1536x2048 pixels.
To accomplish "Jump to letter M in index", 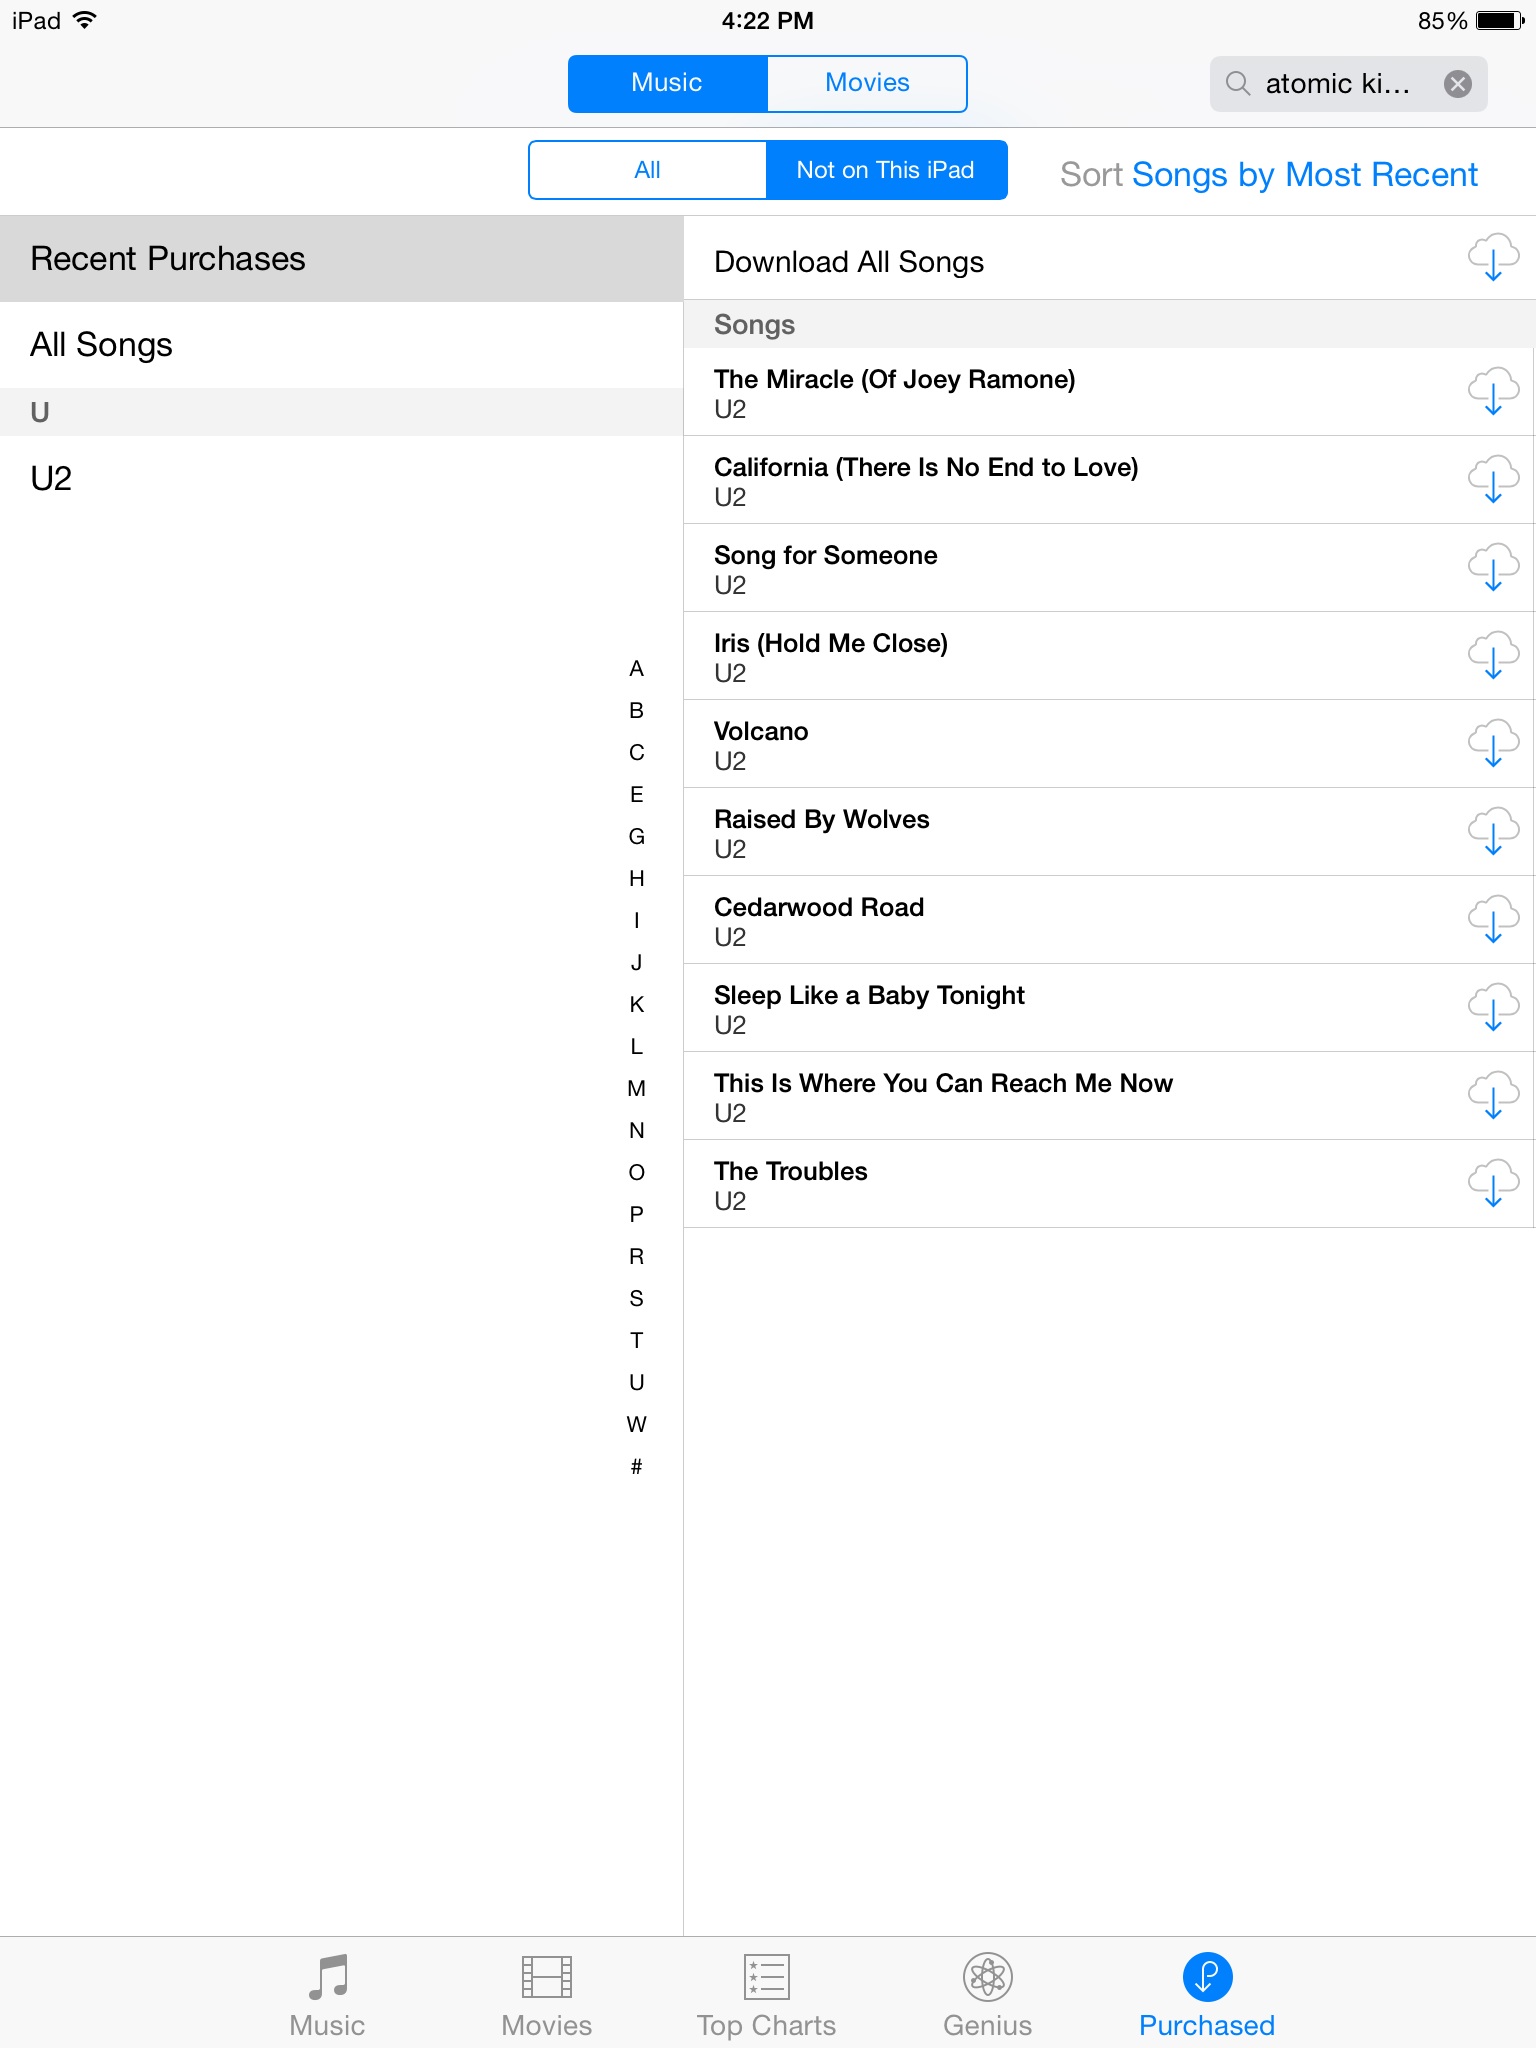I will (636, 1088).
